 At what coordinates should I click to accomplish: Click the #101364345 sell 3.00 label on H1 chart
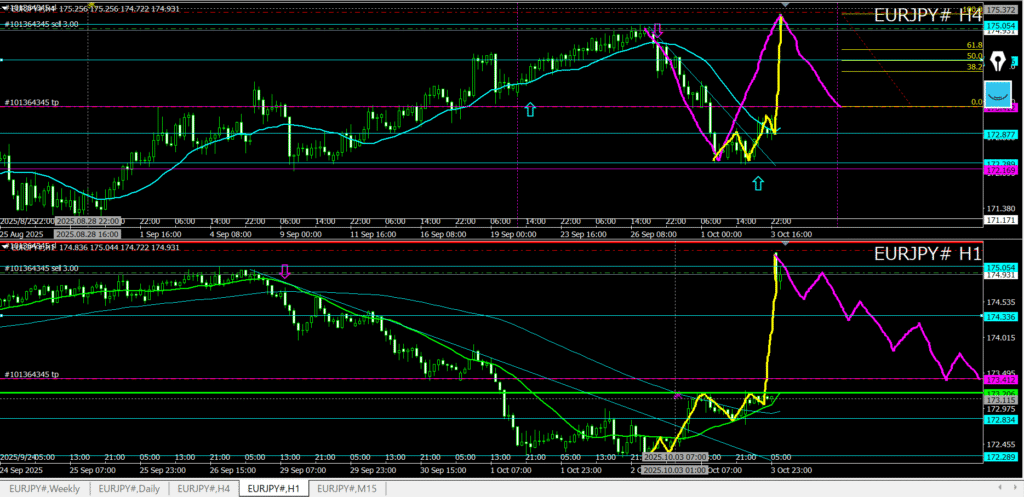[x=42, y=268]
